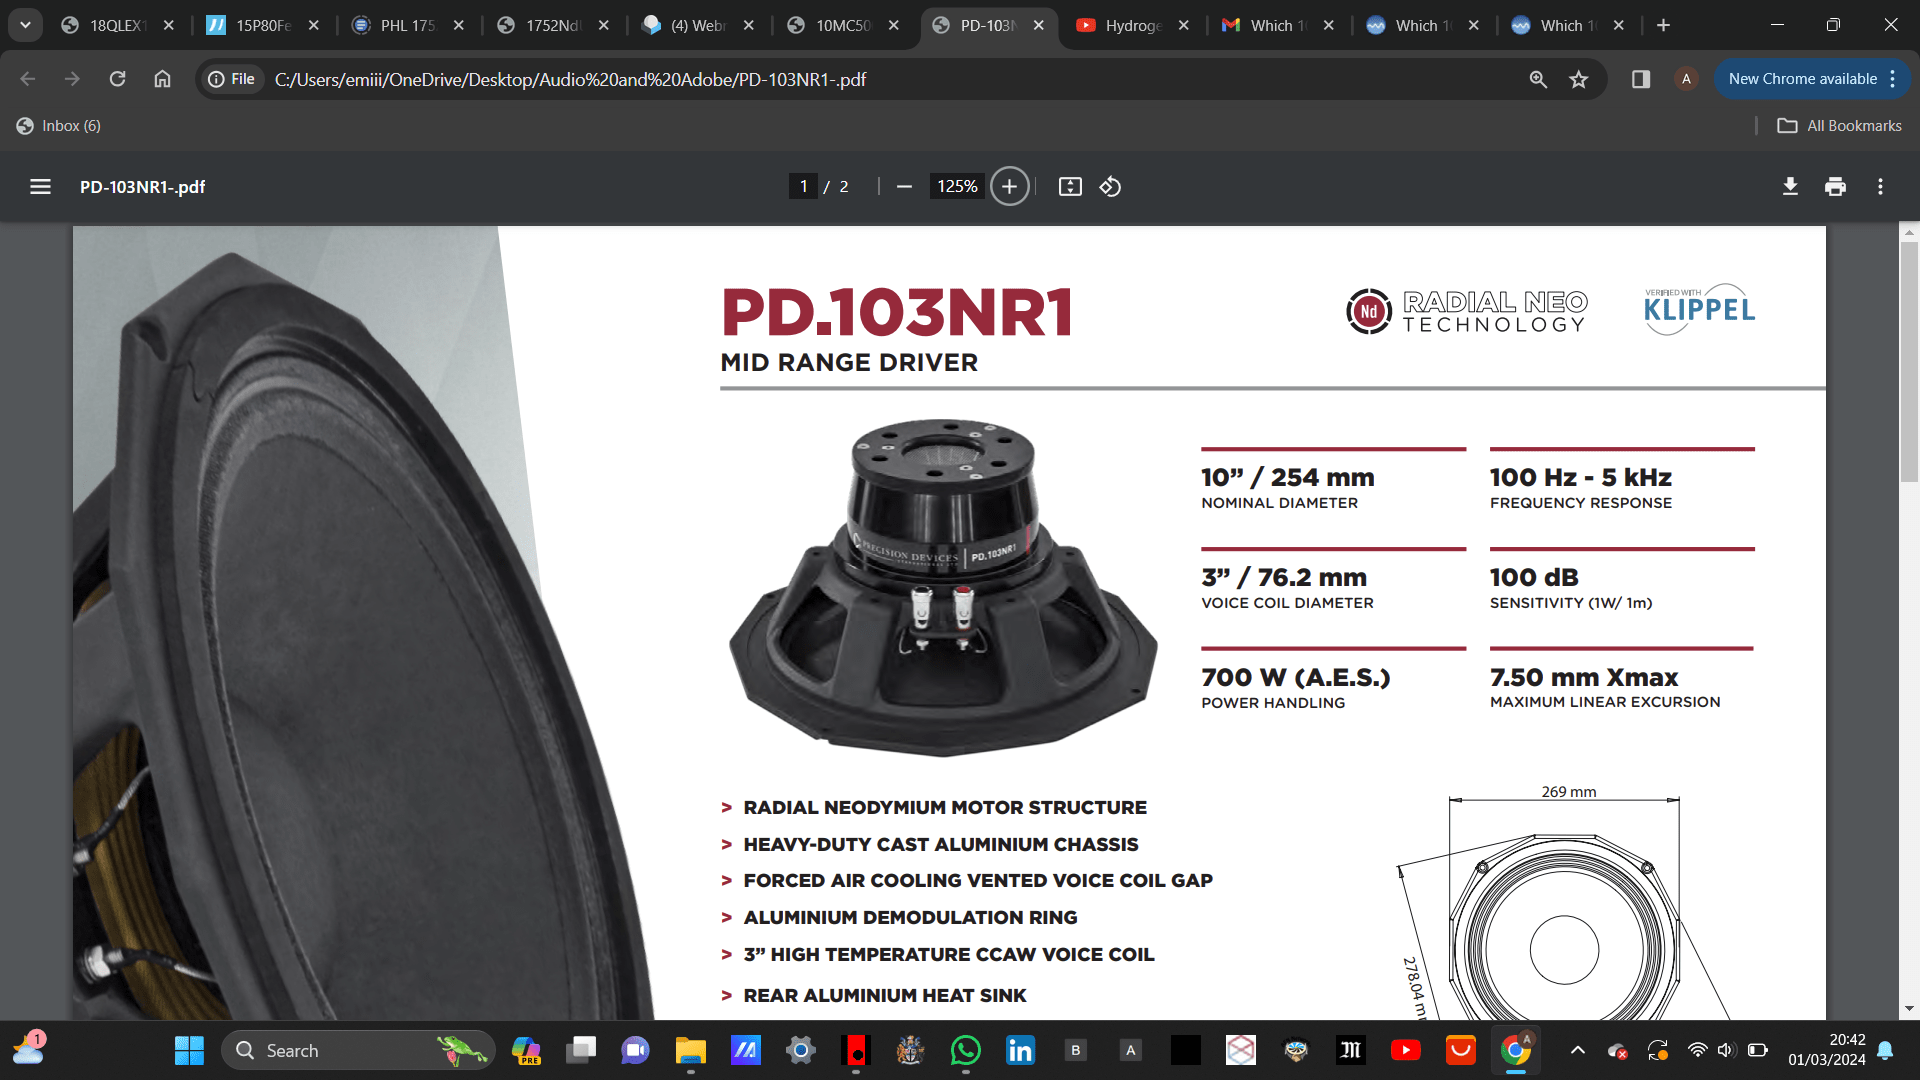Click the PD-103NR1-.pdf filename title

coord(142,187)
